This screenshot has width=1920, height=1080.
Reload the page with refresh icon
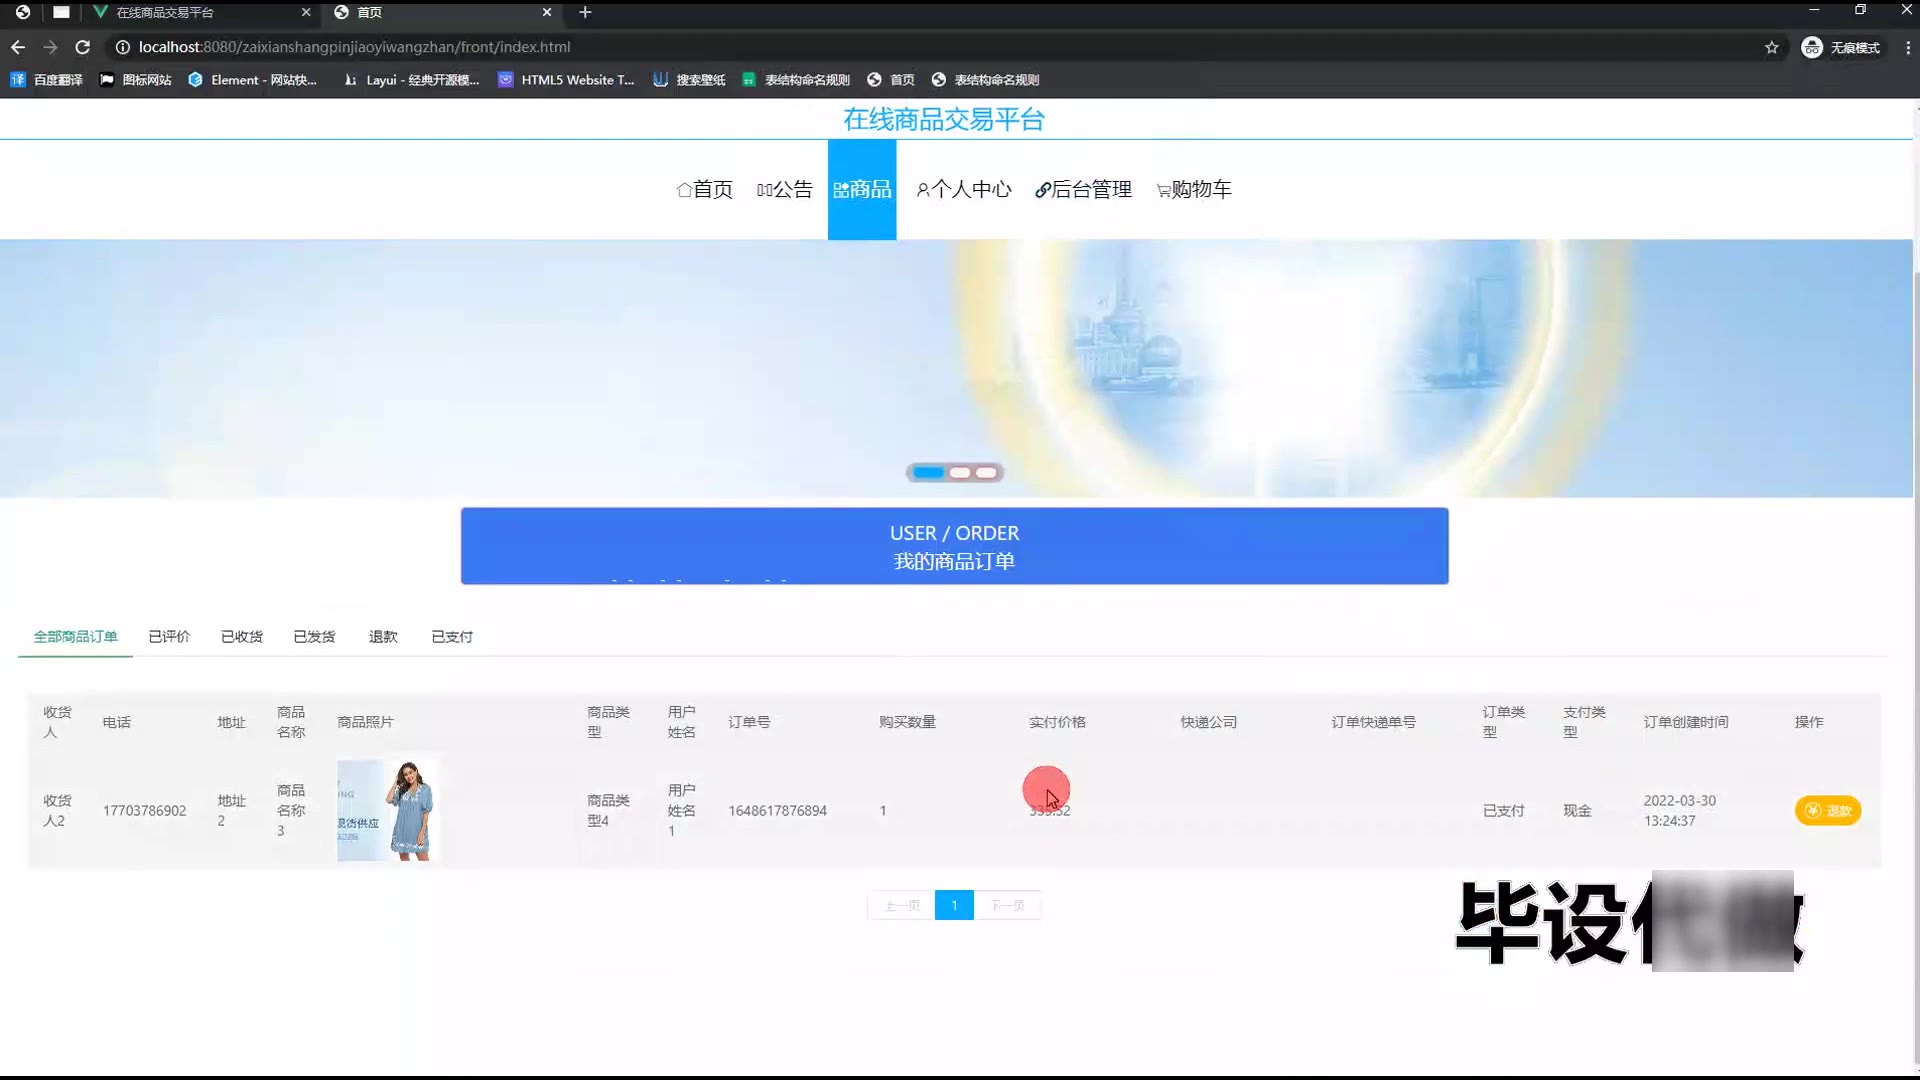point(83,47)
